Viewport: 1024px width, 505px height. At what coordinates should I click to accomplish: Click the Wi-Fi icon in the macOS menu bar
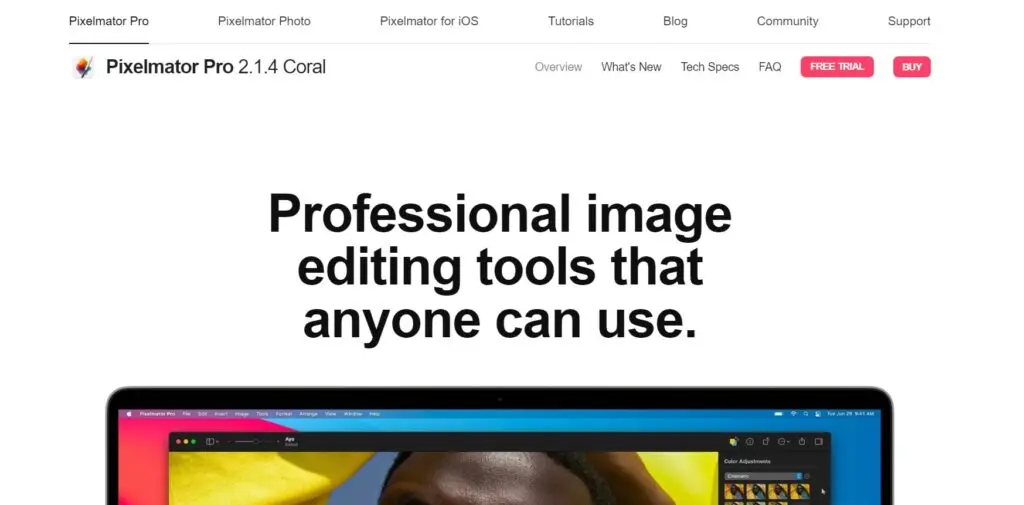[792, 413]
